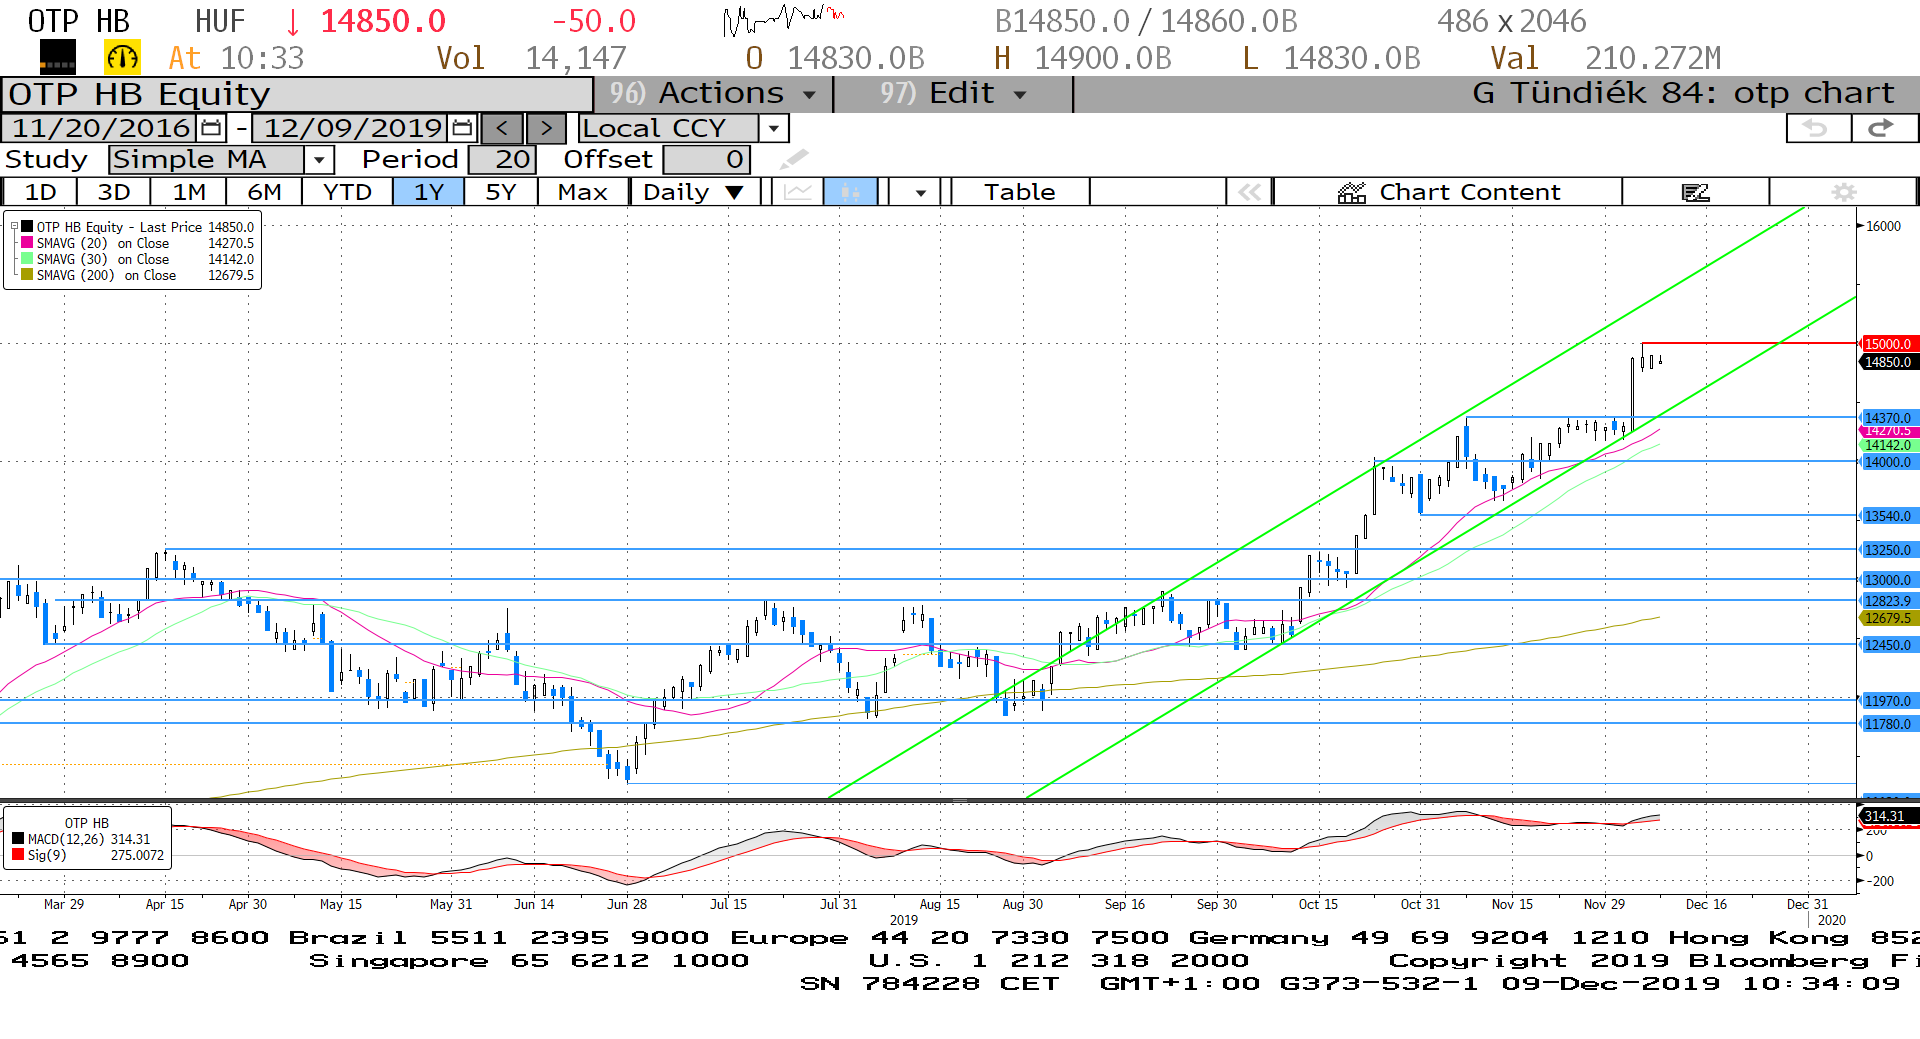Open the Local CCY currency dropdown
1920x1039 pixels.
pyautogui.click(x=773, y=128)
